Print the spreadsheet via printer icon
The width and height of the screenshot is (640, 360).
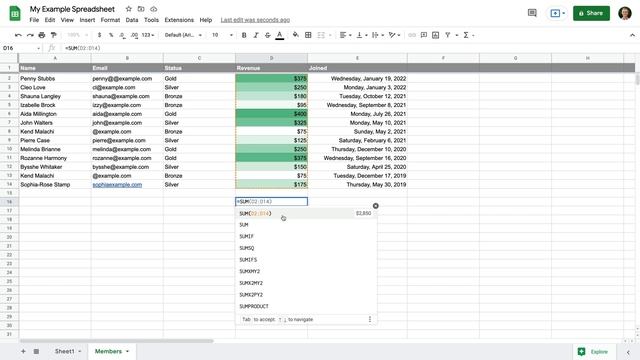(42, 35)
